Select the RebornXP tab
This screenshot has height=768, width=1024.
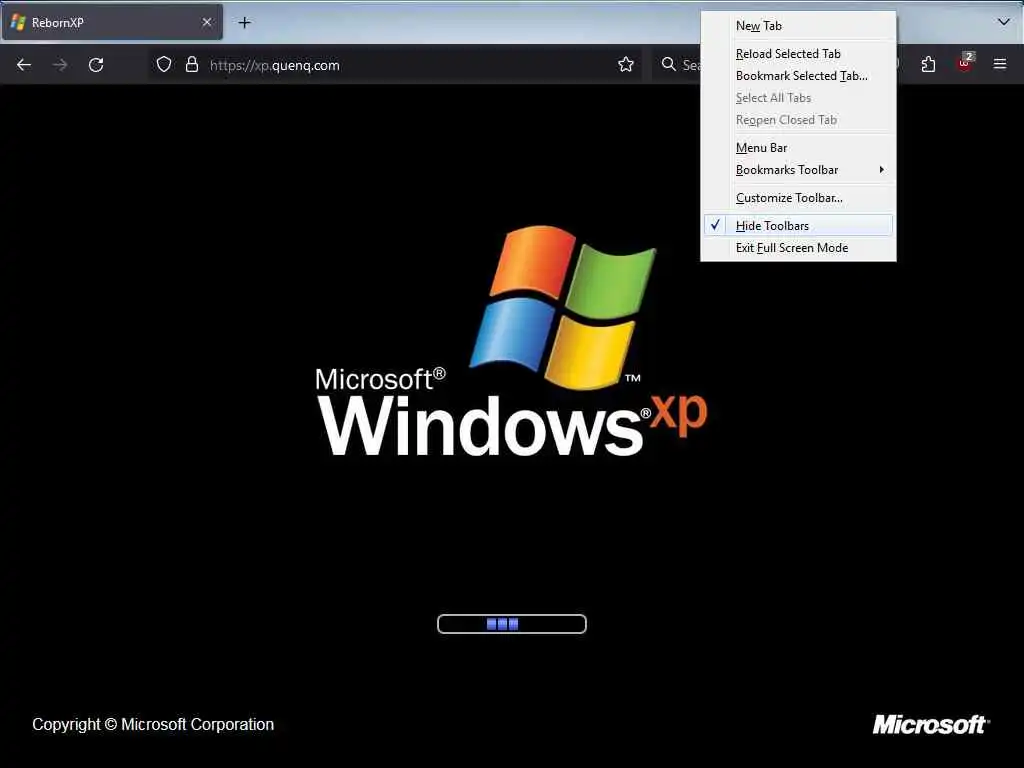[112, 22]
